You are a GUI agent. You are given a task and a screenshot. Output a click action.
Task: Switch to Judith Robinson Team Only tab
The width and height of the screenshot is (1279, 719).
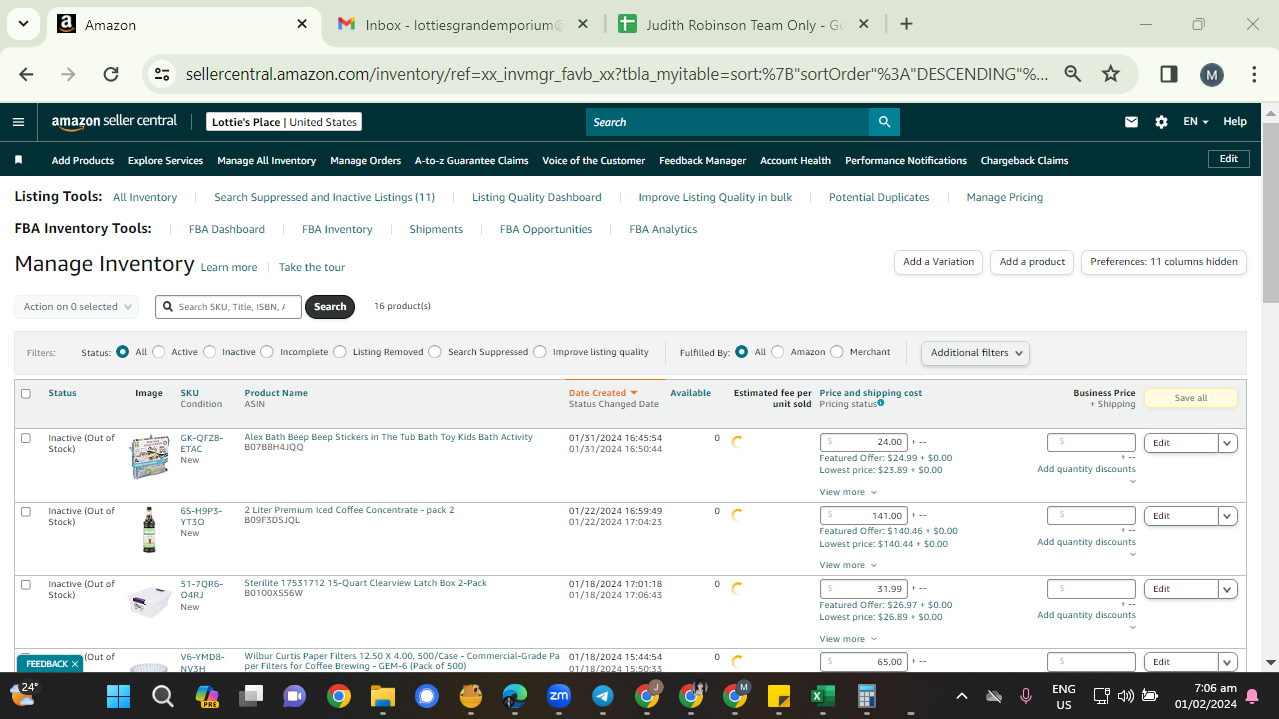click(x=744, y=24)
